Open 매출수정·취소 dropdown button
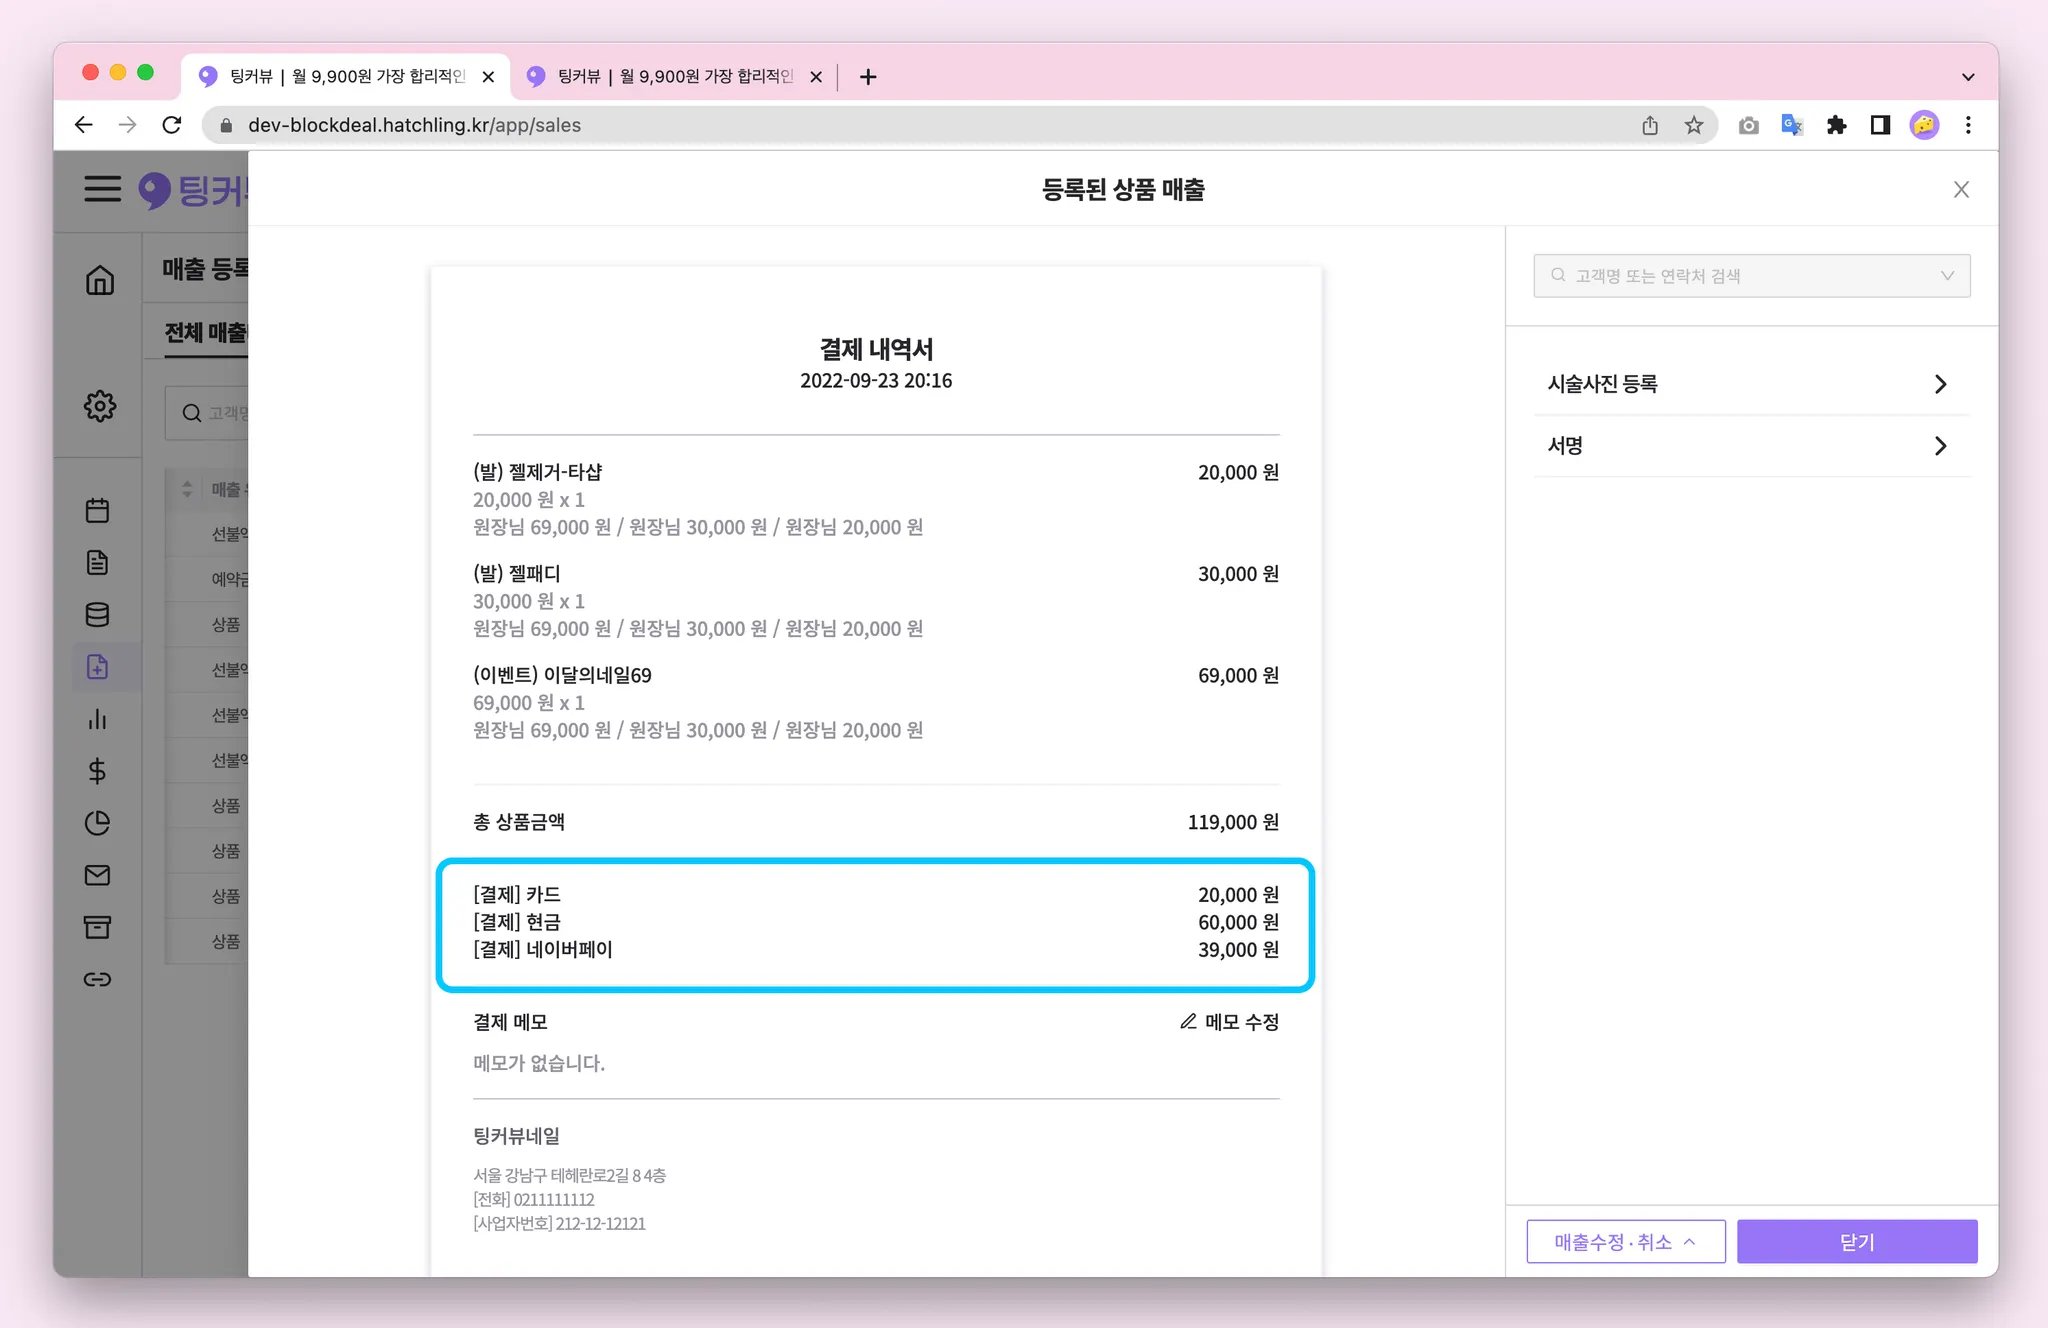 [1625, 1242]
